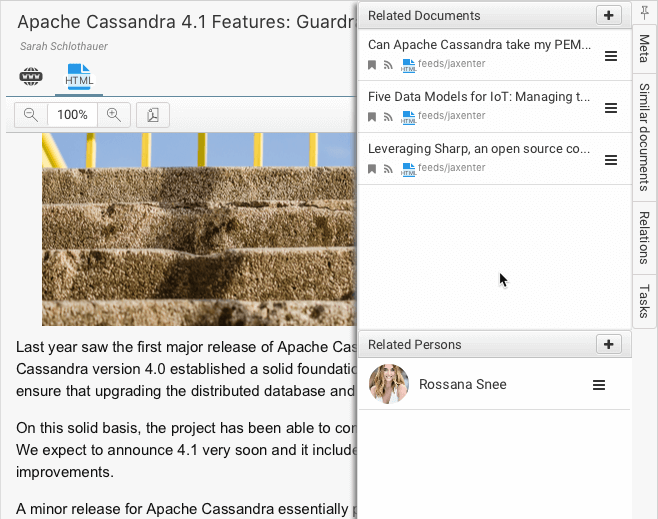Click the zoom in magnifier button

(114, 115)
